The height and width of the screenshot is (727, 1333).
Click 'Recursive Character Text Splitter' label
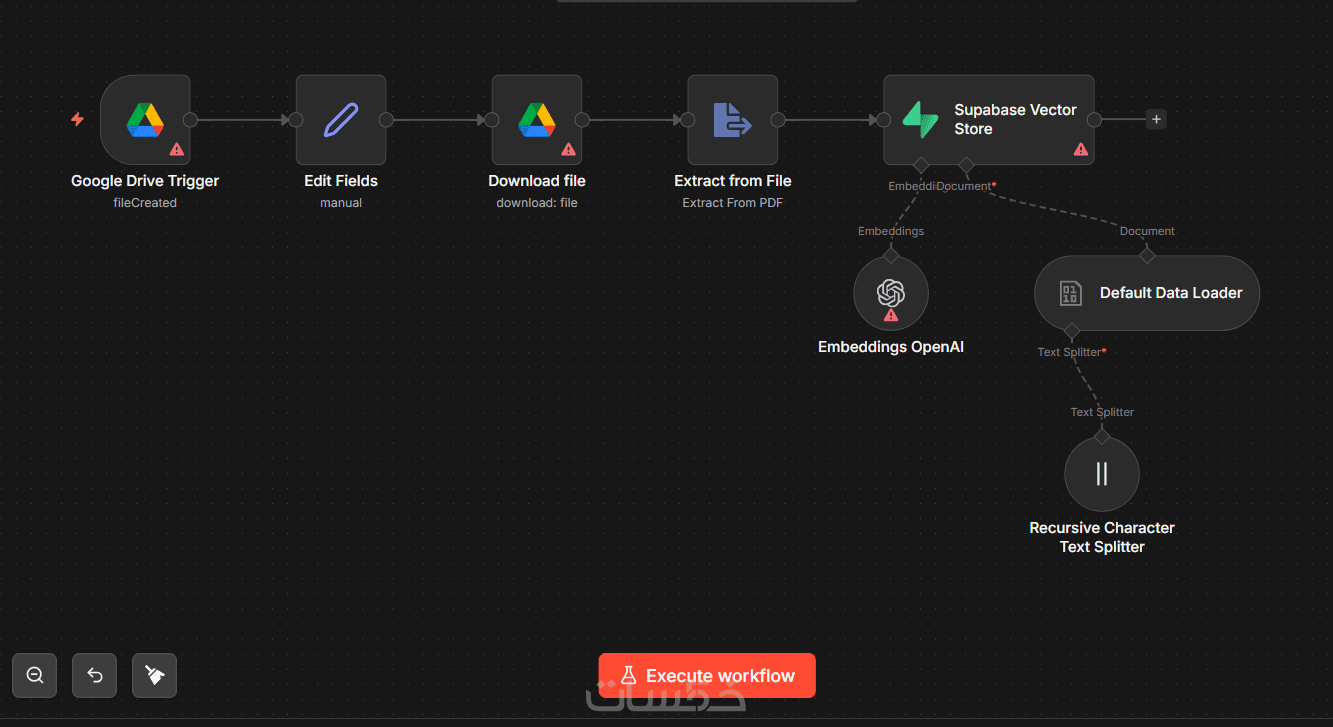(x=1102, y=537)
